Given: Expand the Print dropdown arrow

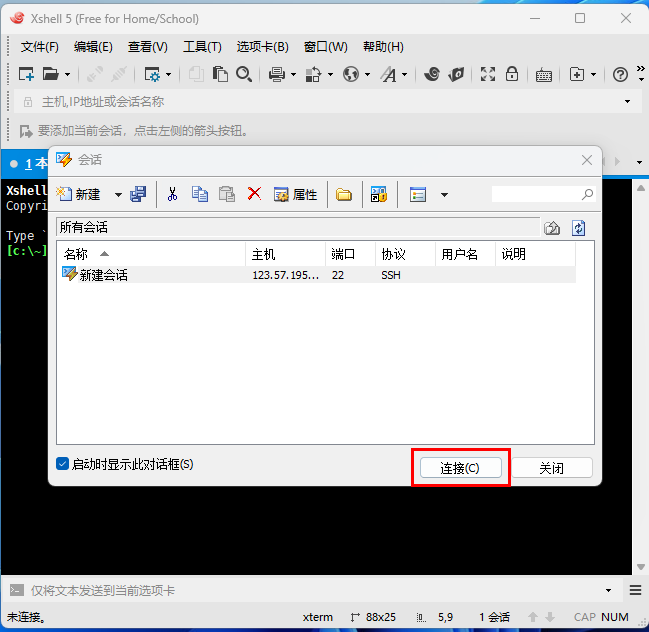Looking at the screenshot, I should [293, 75].
